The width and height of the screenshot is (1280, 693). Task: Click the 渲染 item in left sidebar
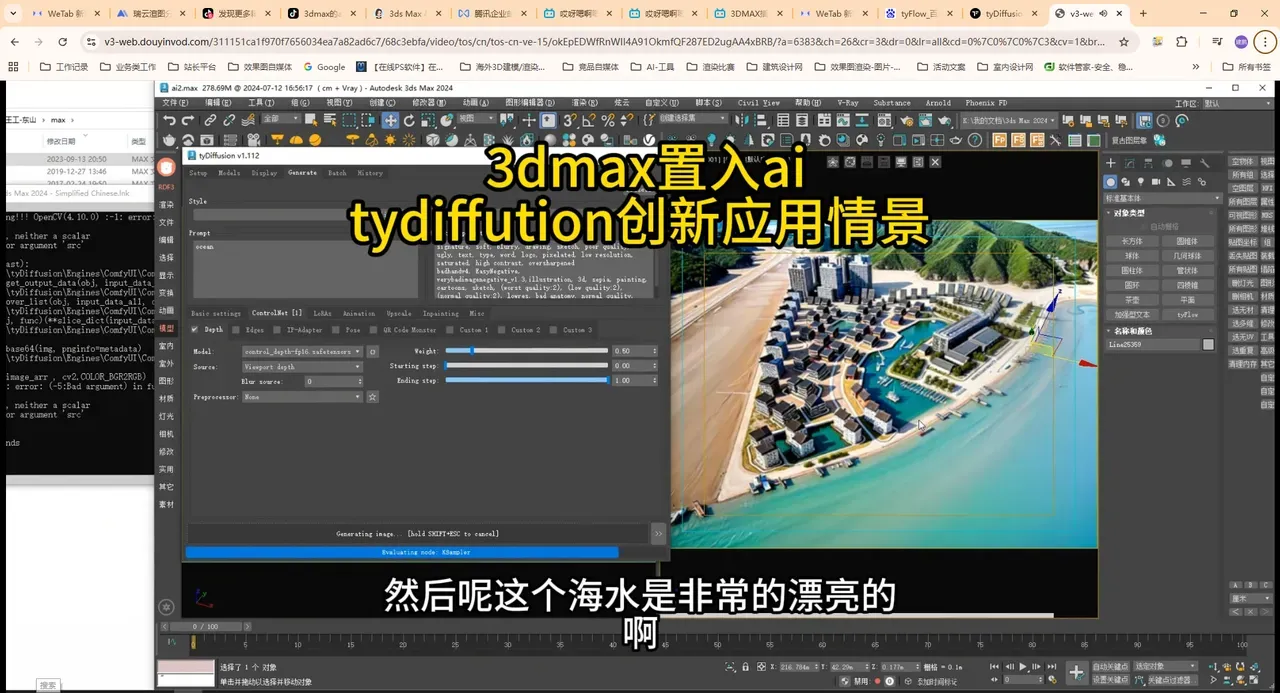tap(166, 205)
